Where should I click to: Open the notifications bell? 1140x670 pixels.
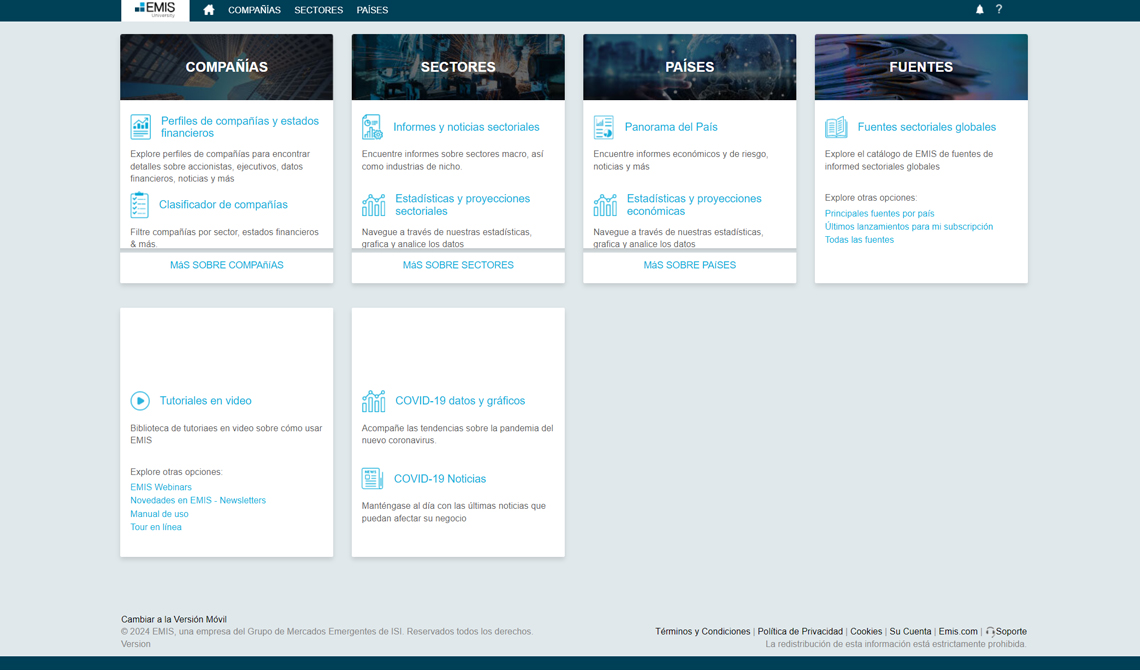click(979, 9)
